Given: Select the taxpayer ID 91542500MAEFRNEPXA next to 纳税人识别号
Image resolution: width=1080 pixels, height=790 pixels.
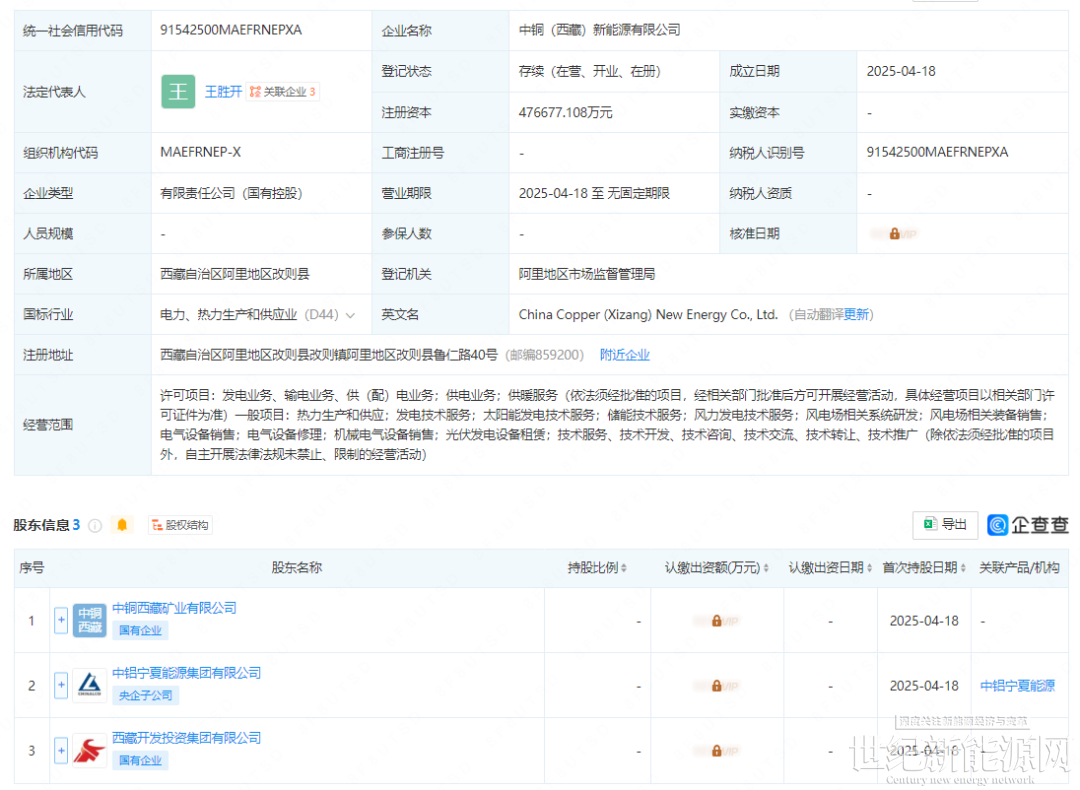Looking at the screenshot, I should [937, 152].
